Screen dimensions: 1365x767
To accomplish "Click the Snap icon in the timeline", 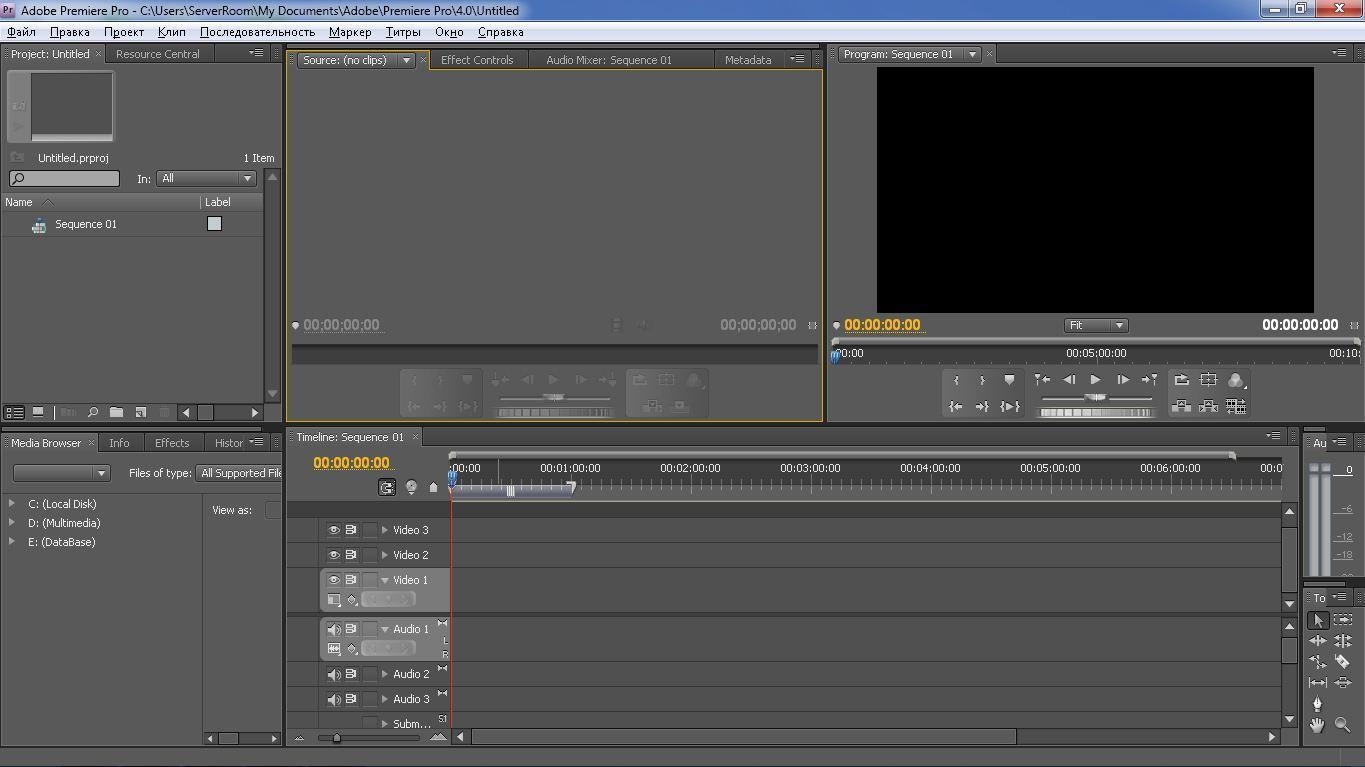I will coord(387,487).
